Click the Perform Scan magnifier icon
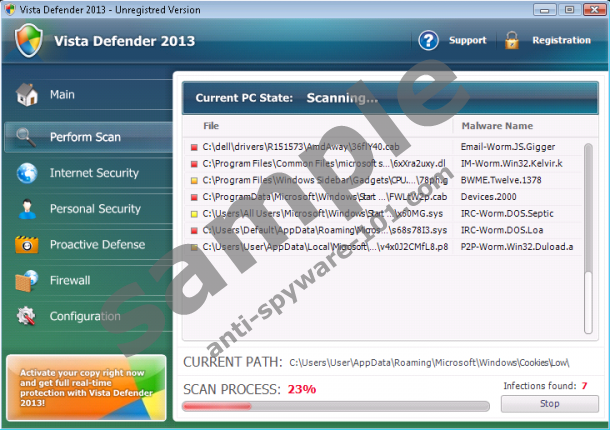Image resolution: width=610 pixels, height=430 pixels. [x=27, y=137]
